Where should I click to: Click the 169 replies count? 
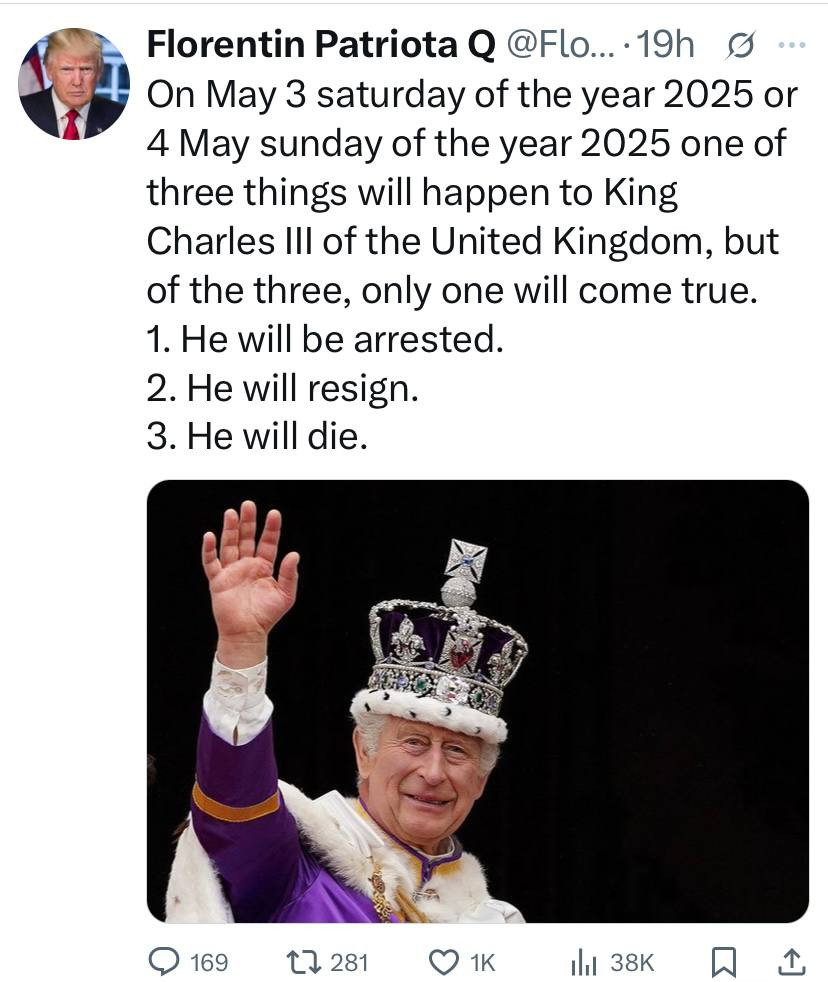coord(209,962)
